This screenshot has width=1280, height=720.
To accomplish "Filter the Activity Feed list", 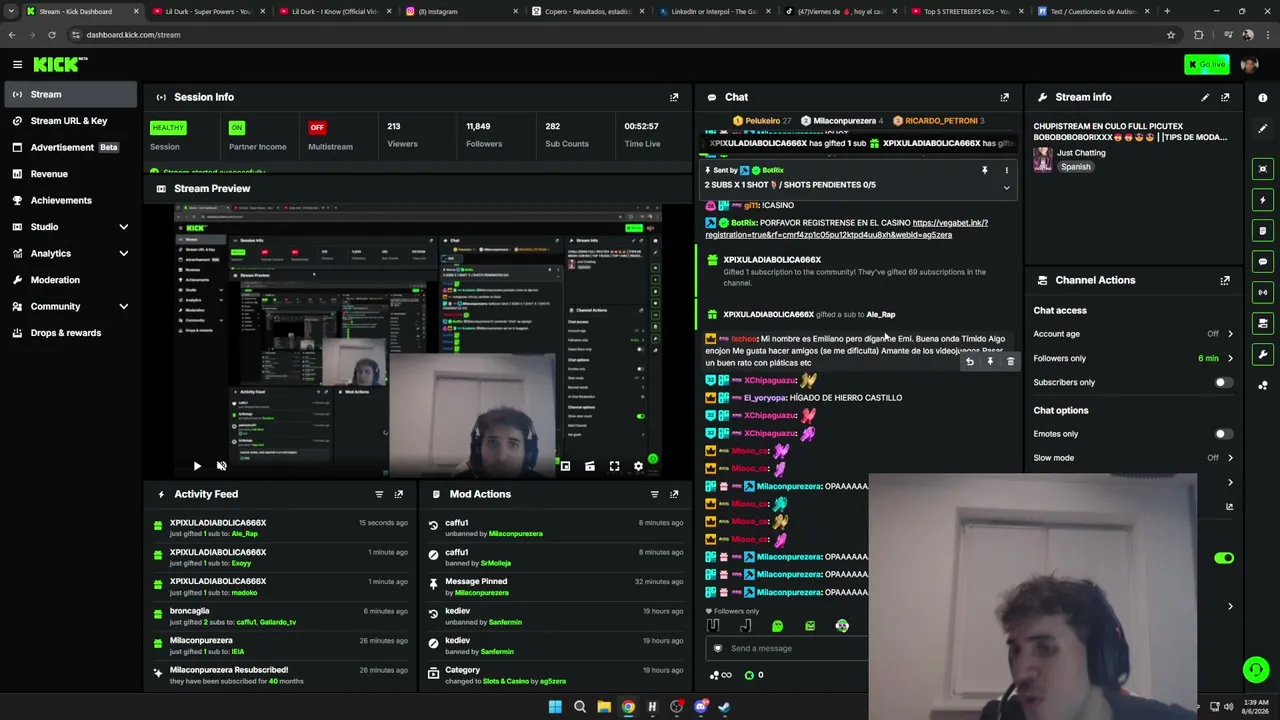I will (379, 494).
